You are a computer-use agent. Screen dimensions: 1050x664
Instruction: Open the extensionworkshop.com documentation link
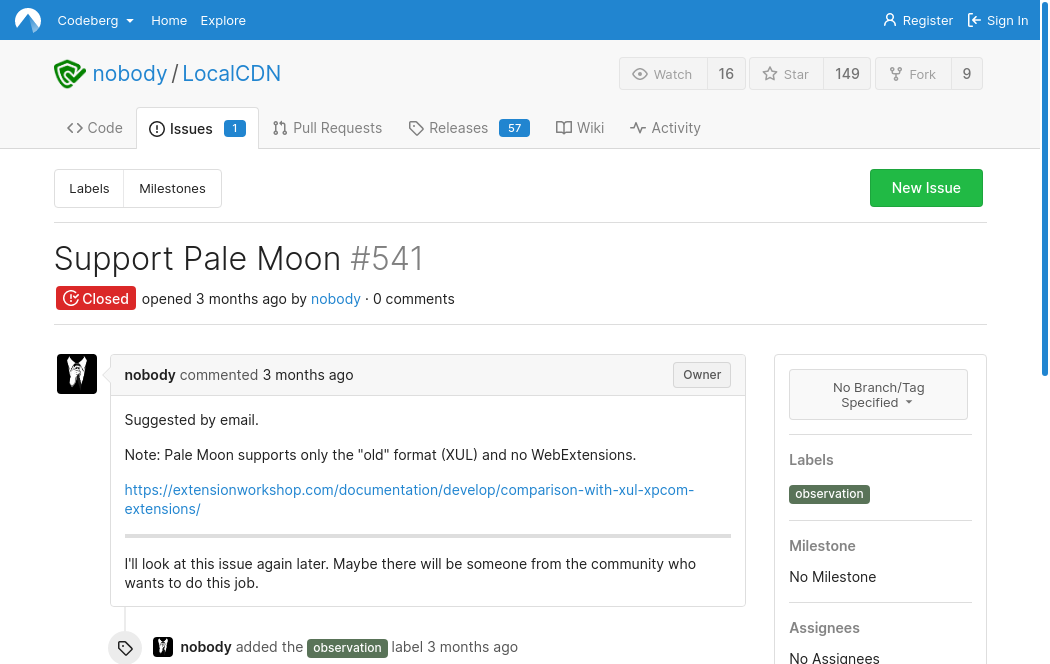coord(409,499)
